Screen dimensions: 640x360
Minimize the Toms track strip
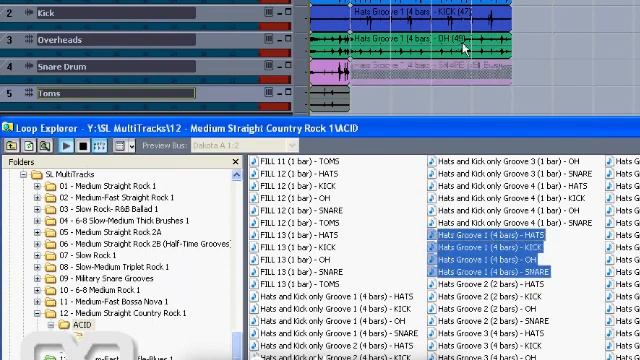280,93
